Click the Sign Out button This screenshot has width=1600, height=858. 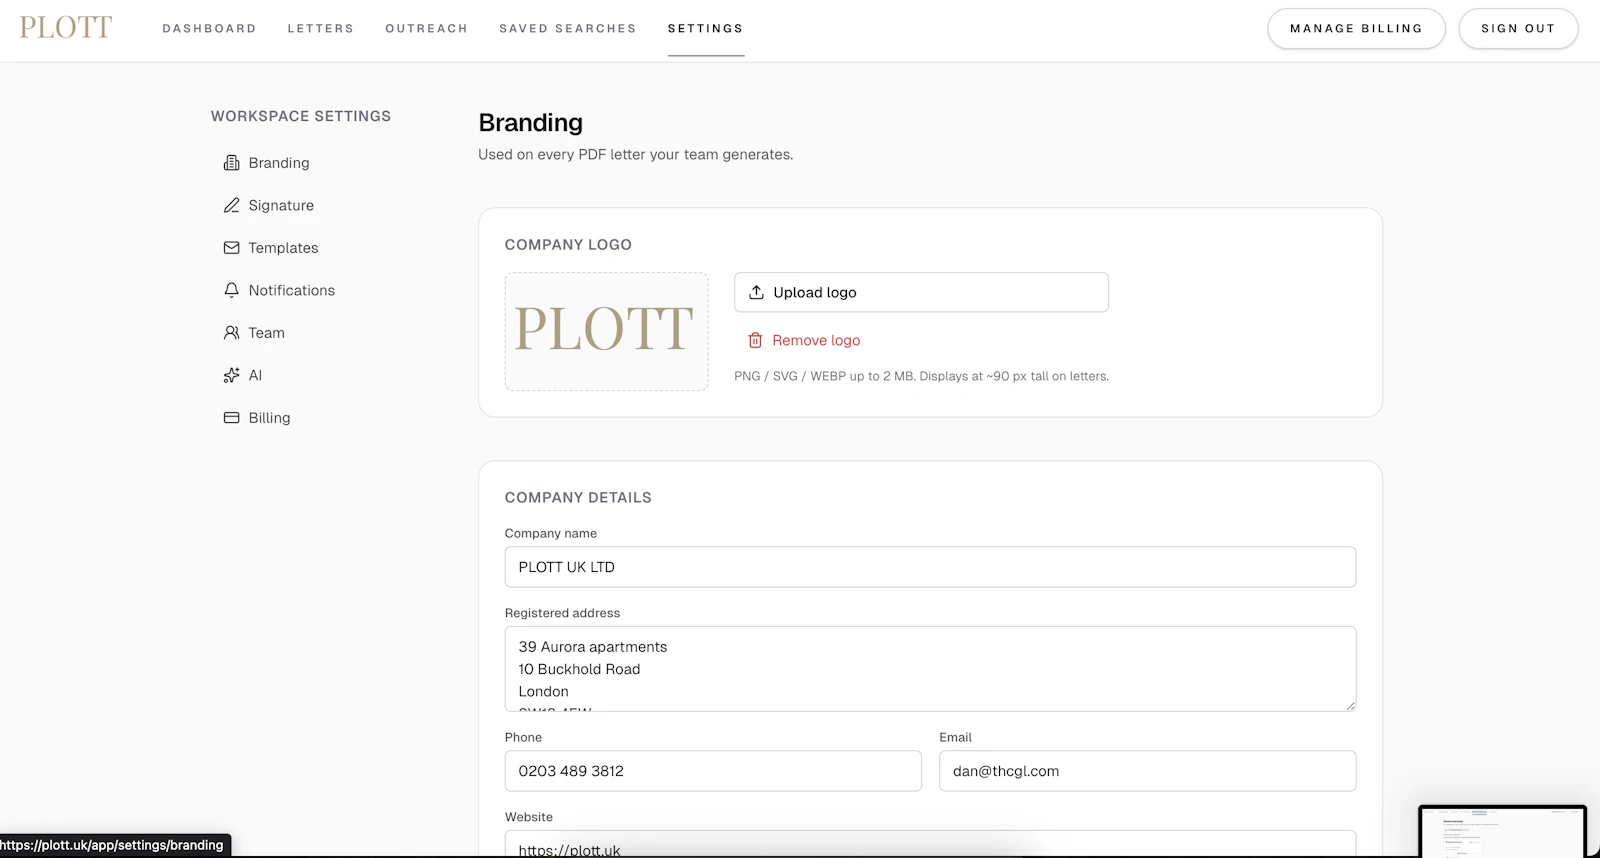[1518, 28]
